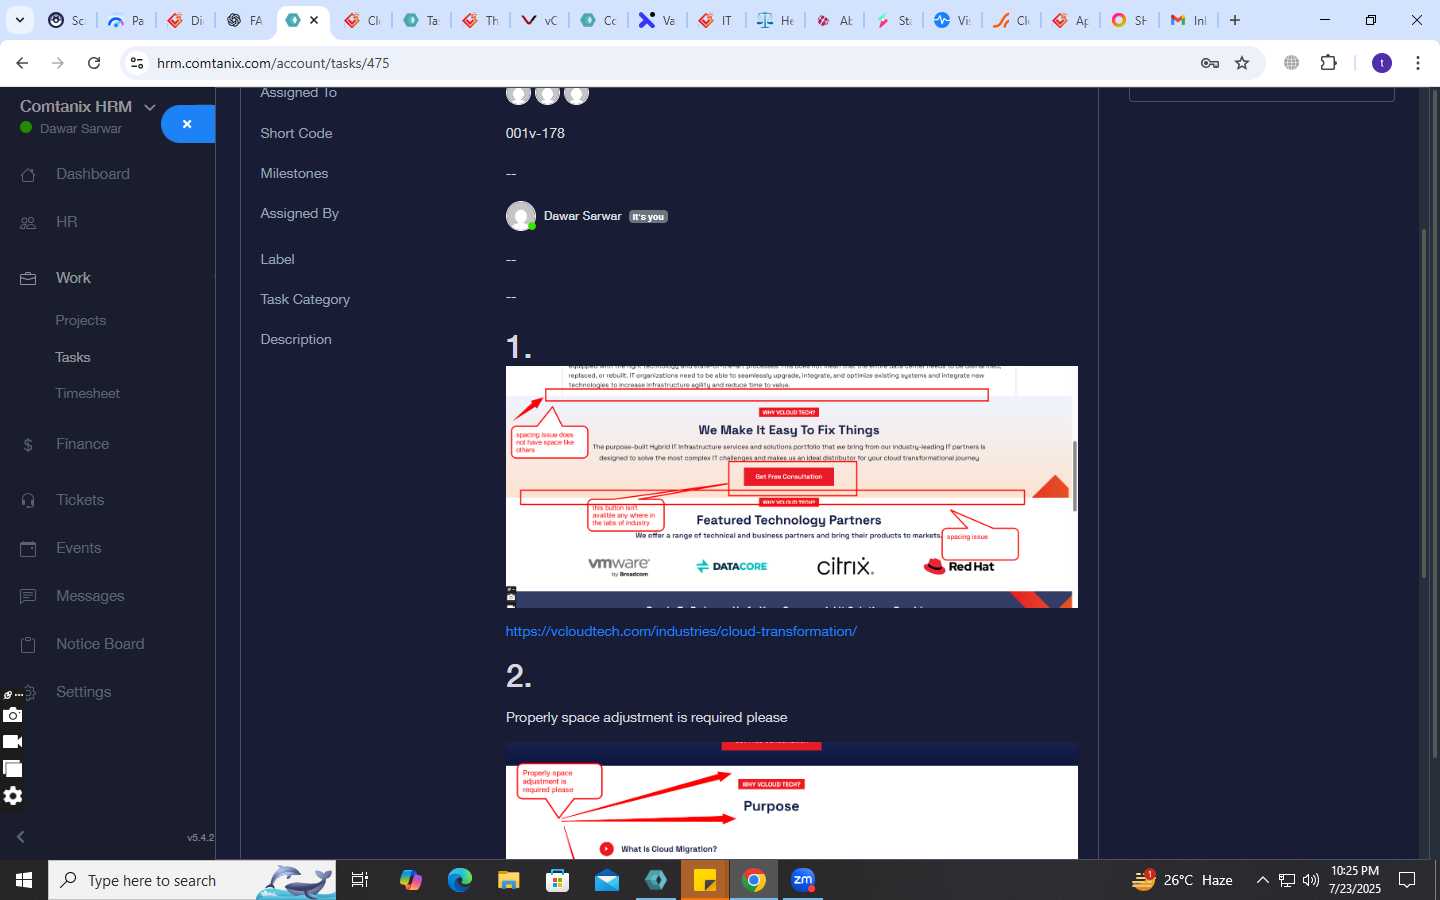This screenshot has height=900, width=1440.
Task: Open the Events sidebar item
Action: tap(79, 548)
